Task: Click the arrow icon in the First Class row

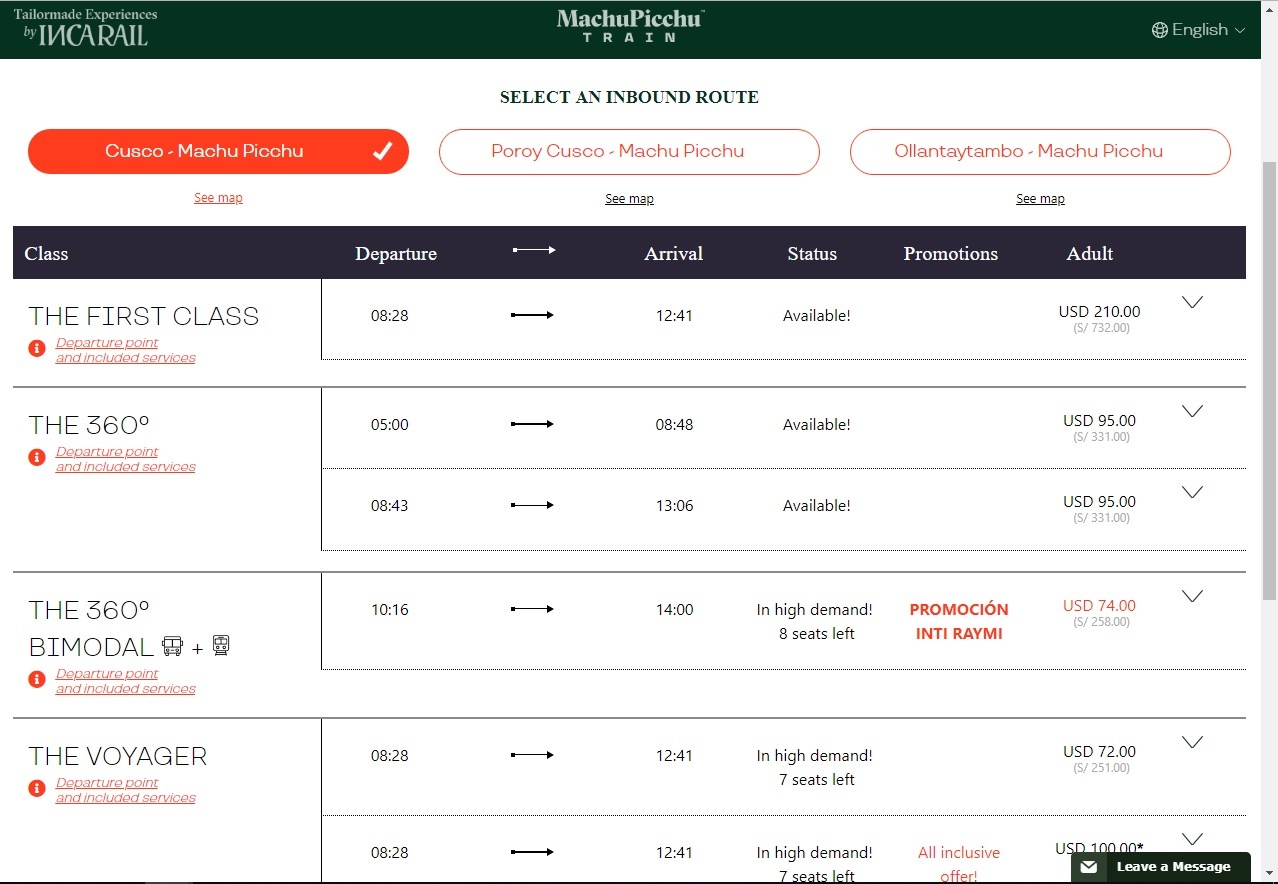Action: [x=532, y=315]
